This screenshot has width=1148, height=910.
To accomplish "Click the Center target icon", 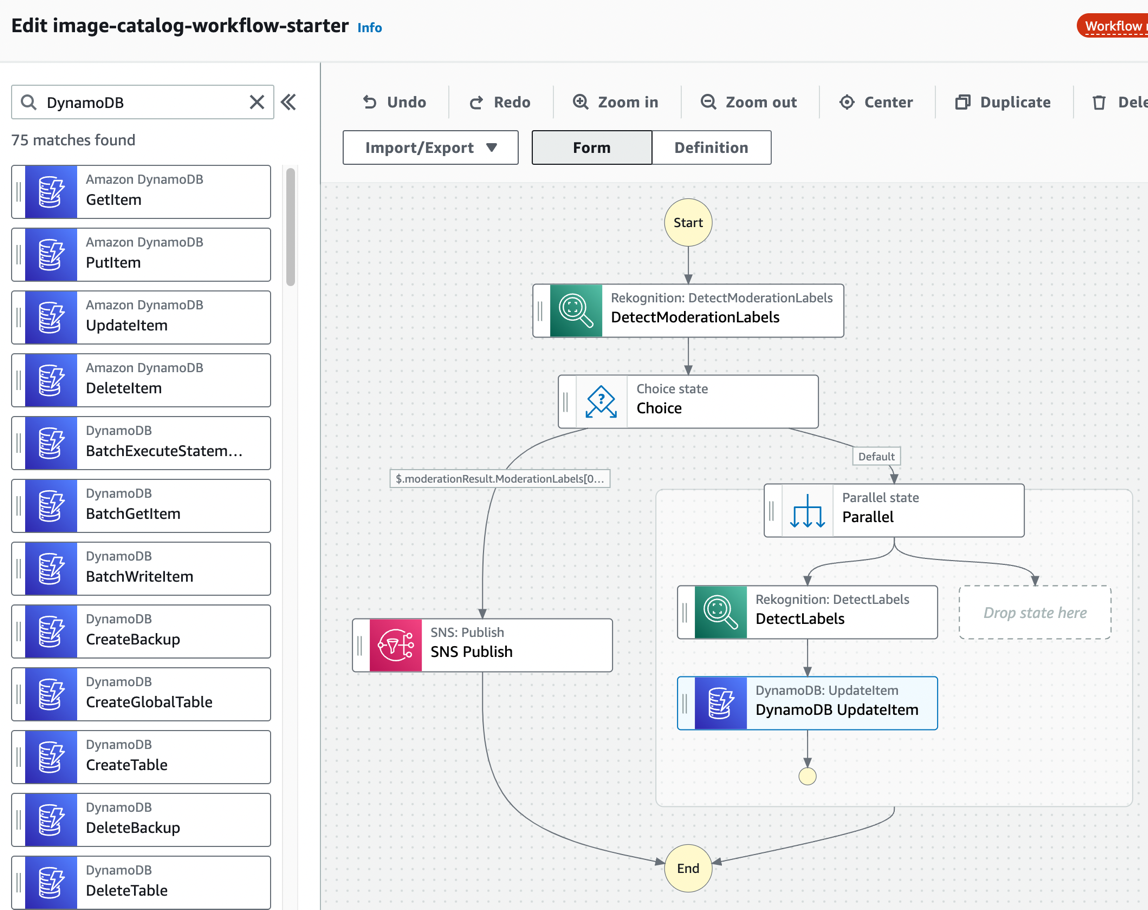I will (847, 102).
